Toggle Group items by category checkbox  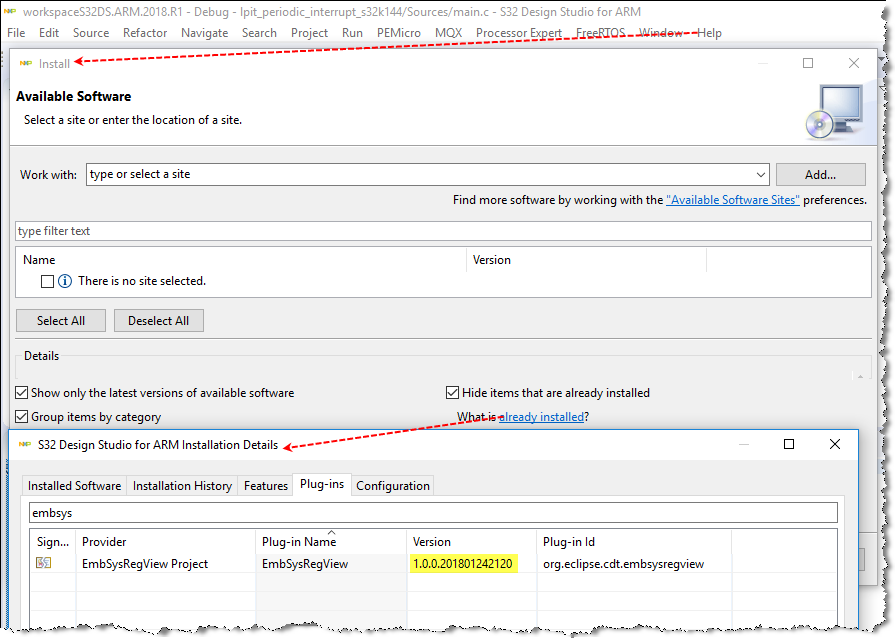22,417
